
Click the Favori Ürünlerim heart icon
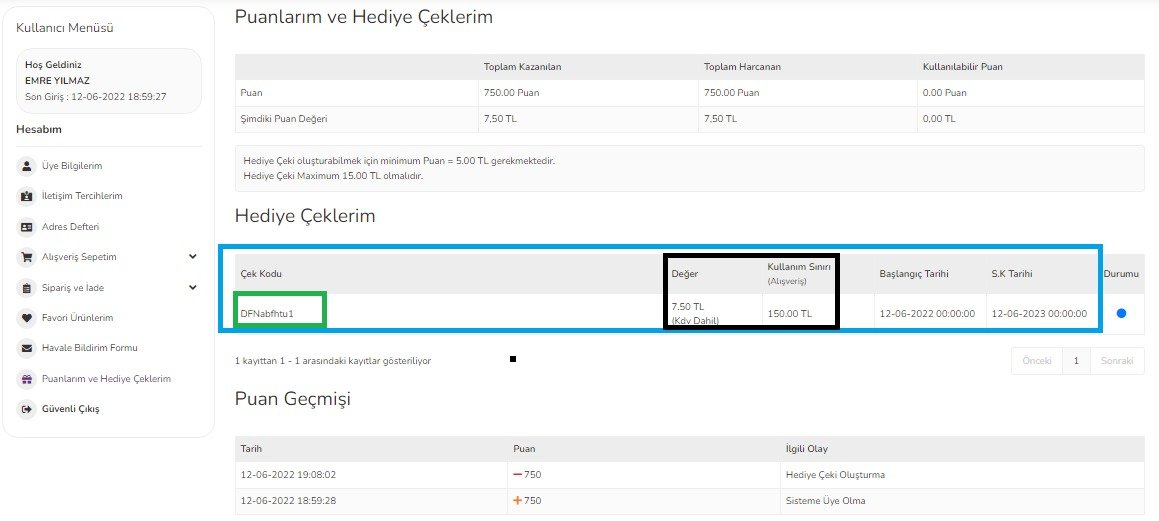tap(27, 318)
